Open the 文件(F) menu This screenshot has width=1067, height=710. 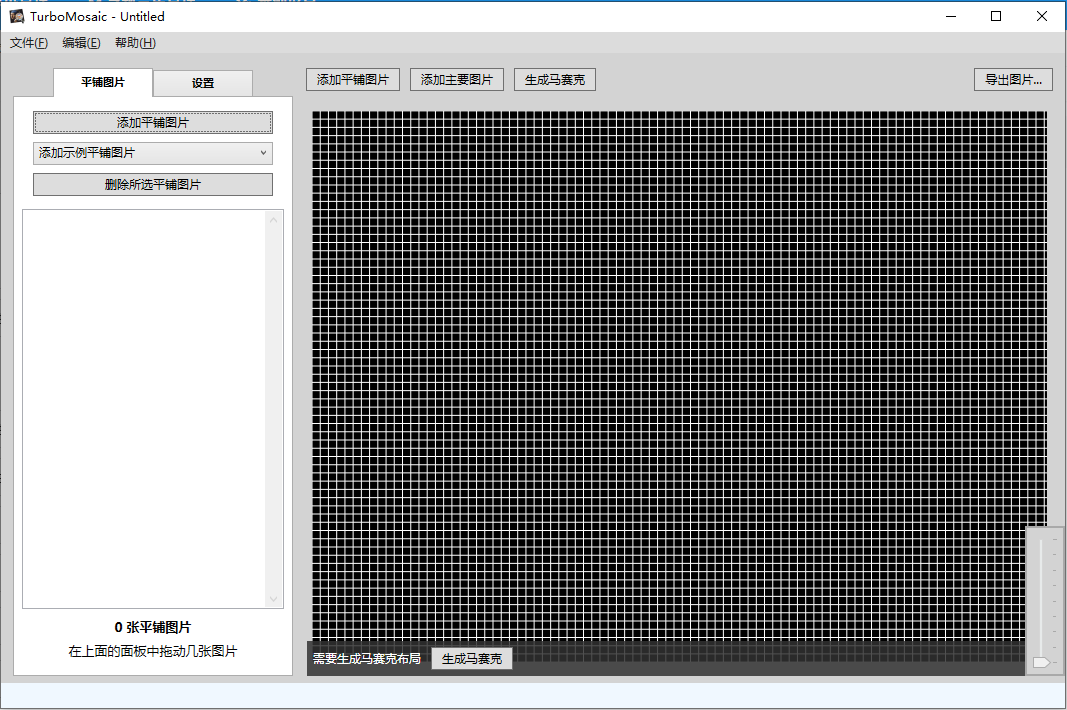29,43
